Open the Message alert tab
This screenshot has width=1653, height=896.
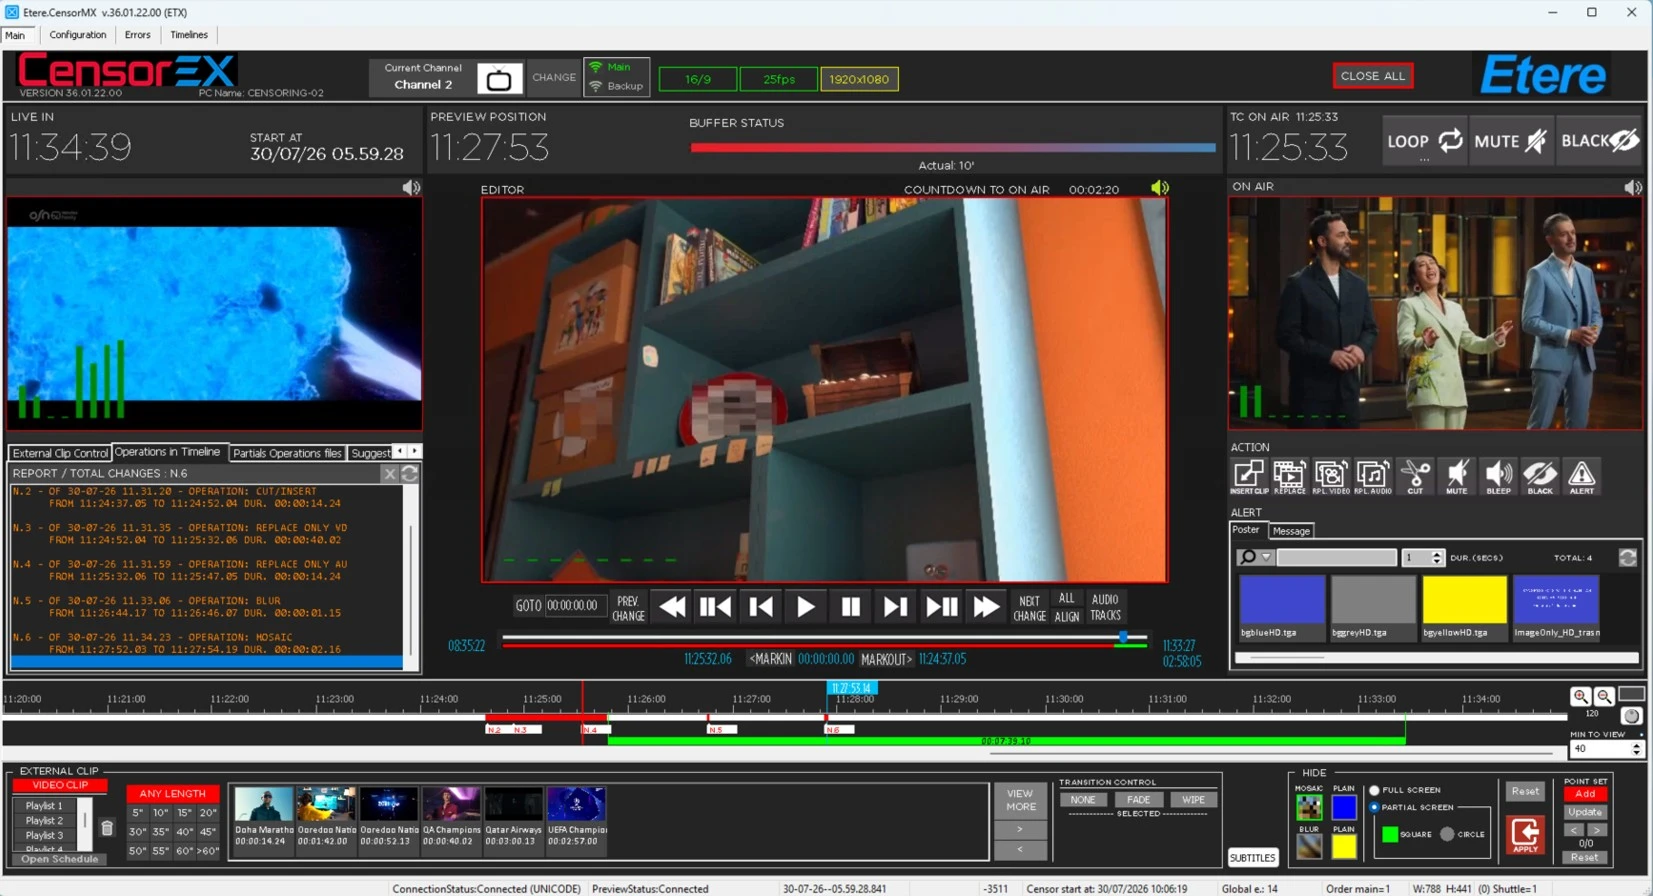[x=1291, y=531]
